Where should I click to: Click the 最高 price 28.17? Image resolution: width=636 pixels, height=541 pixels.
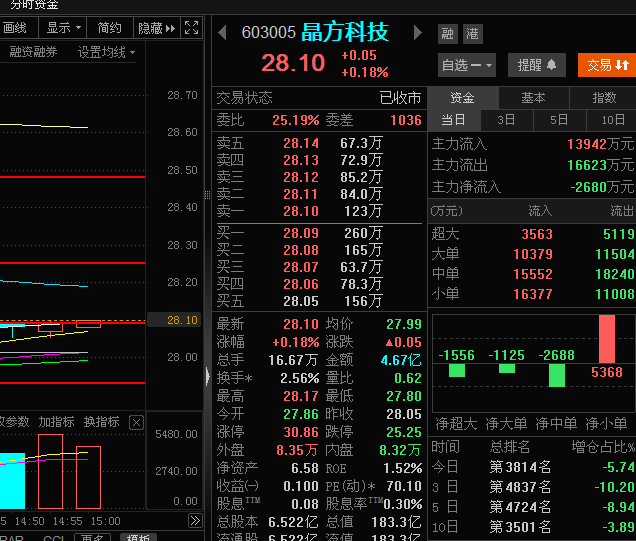301,397
